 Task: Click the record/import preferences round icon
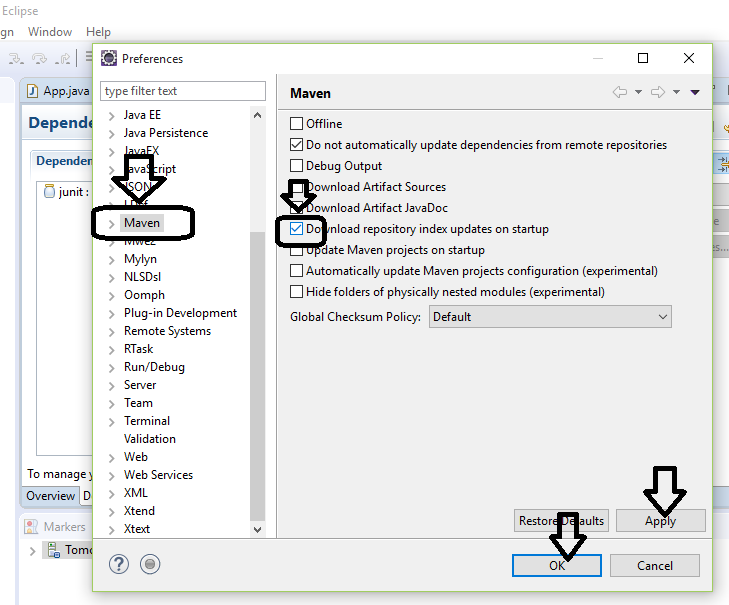[x=150, y=564]
